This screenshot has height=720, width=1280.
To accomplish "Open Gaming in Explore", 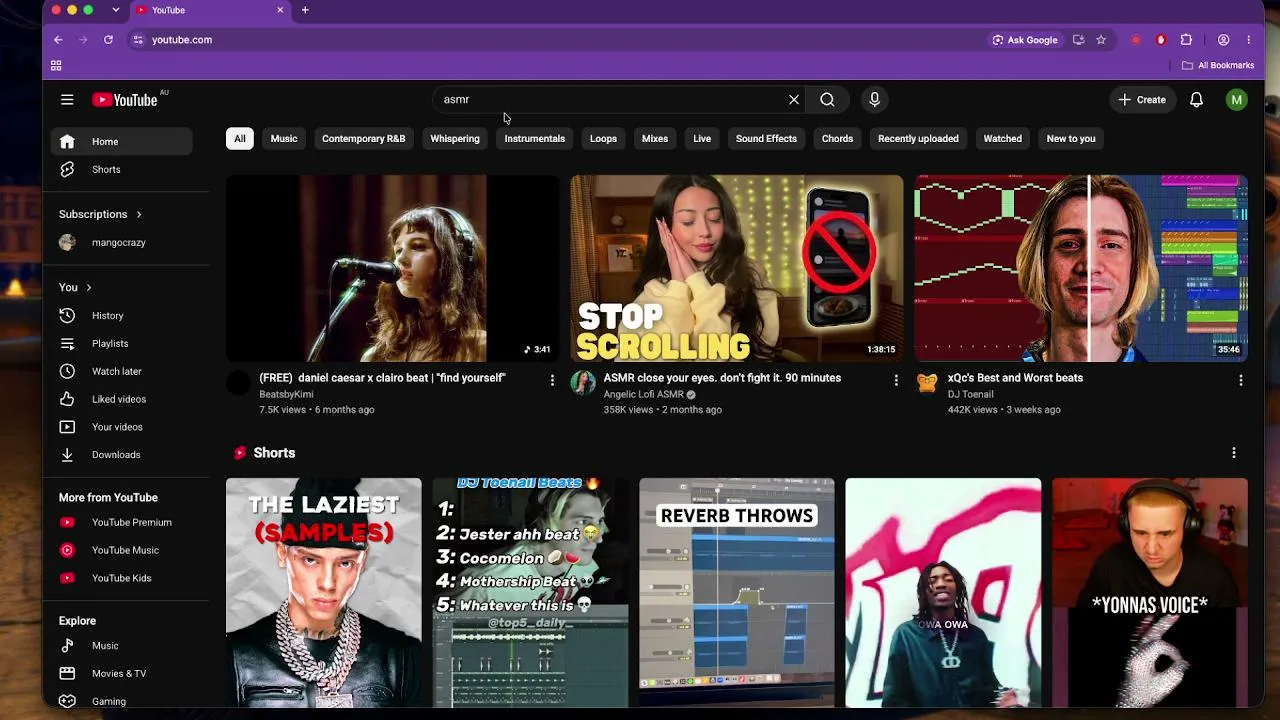I will coord(121,701).
